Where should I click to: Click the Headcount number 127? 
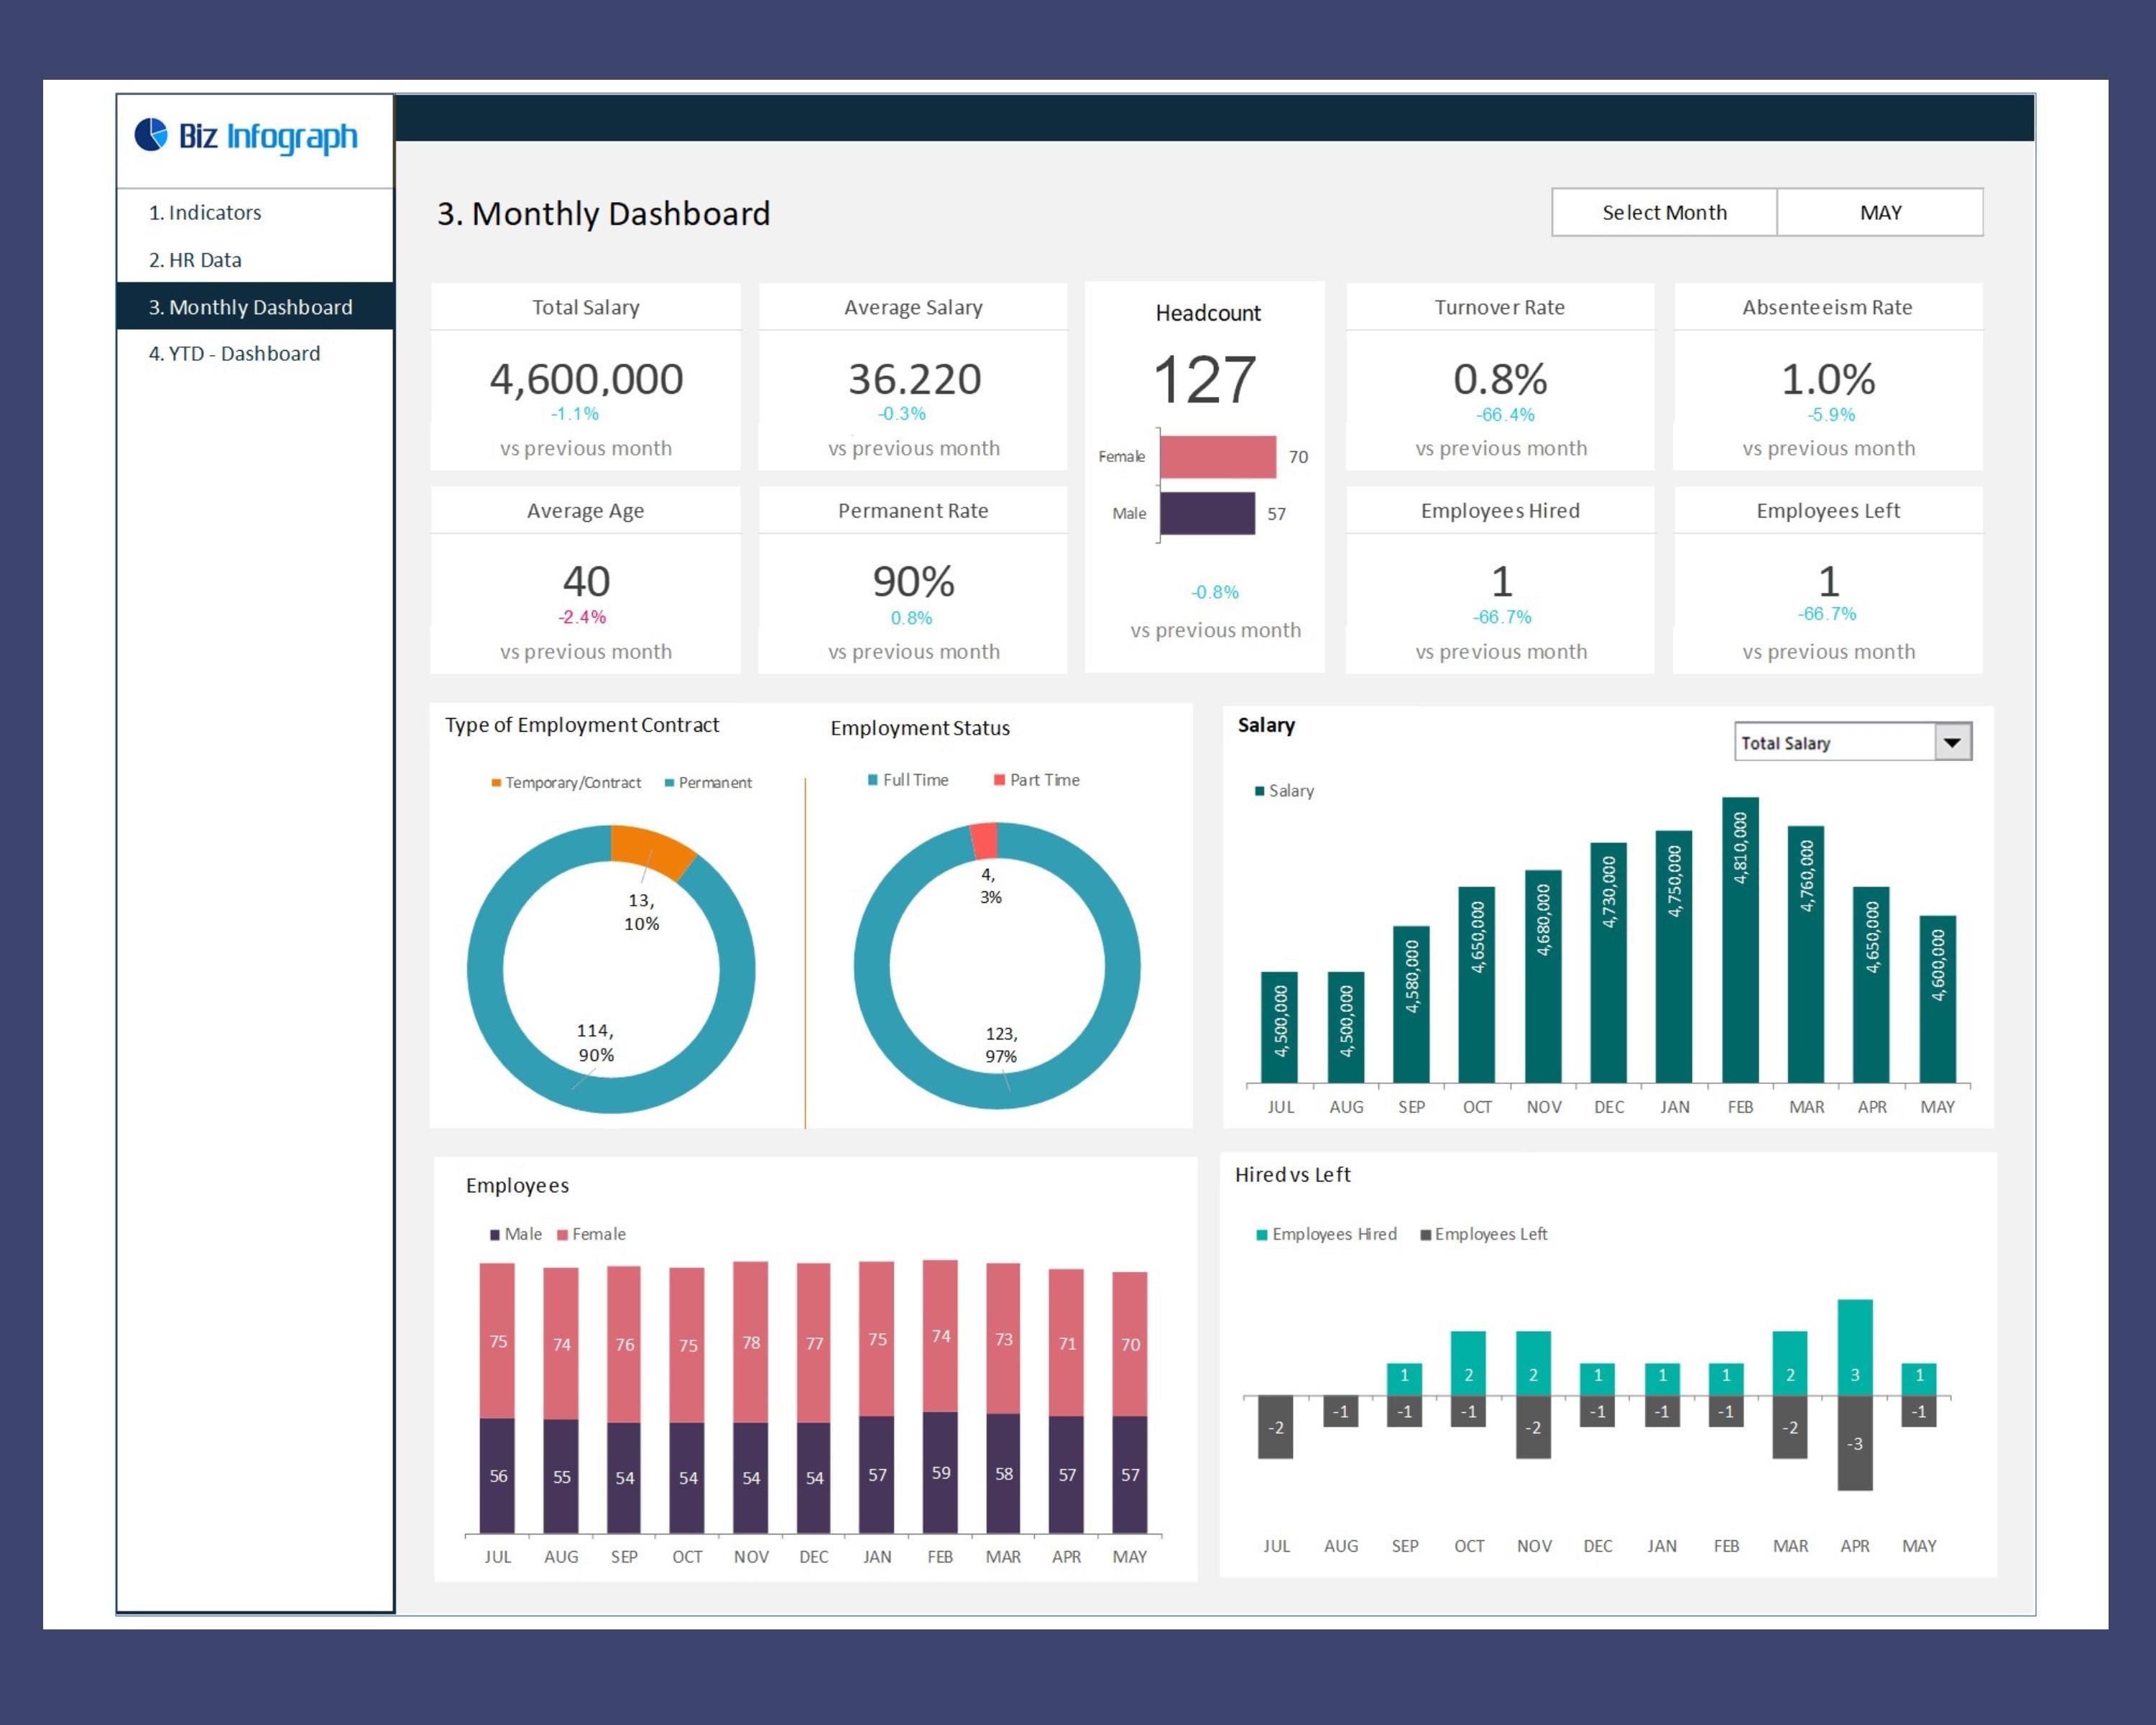click(x=1204, y=380)
